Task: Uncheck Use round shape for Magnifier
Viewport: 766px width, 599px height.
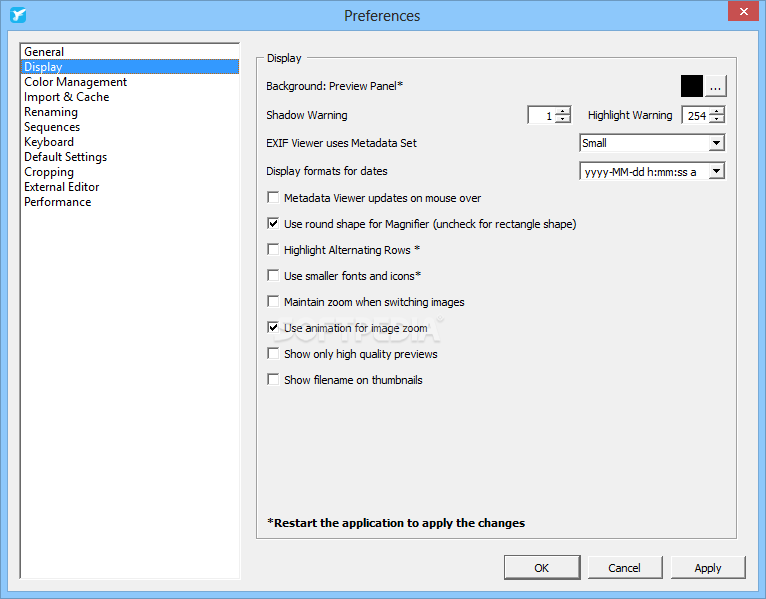Action: (273, 224)
